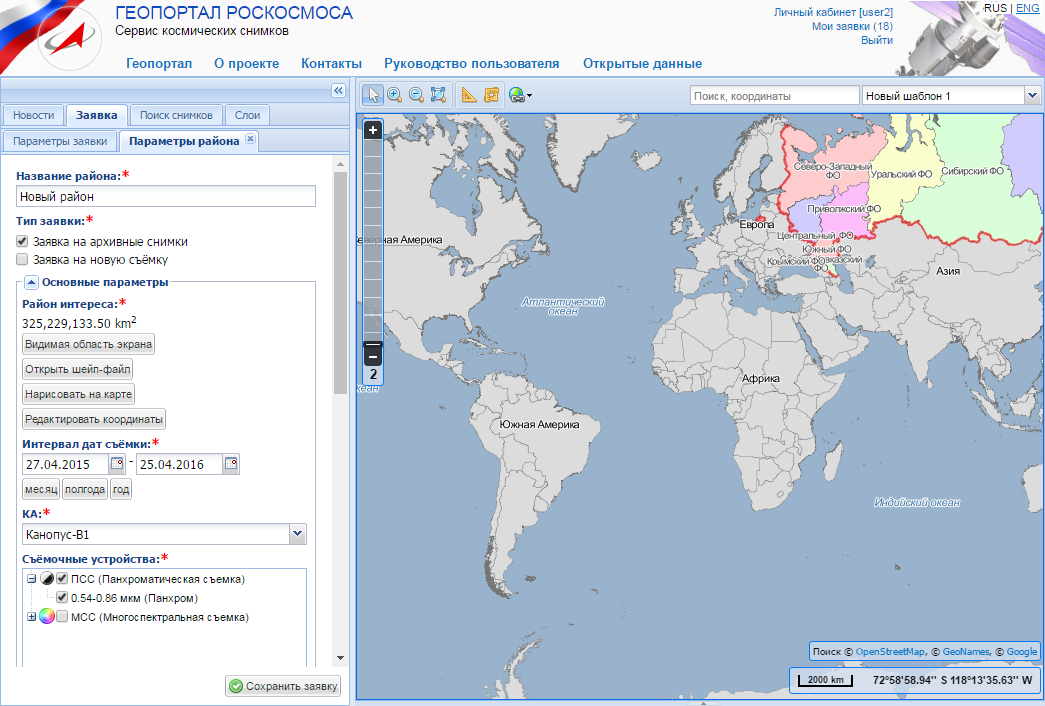Click the Открыть шейп-файл button

(77, 369)
